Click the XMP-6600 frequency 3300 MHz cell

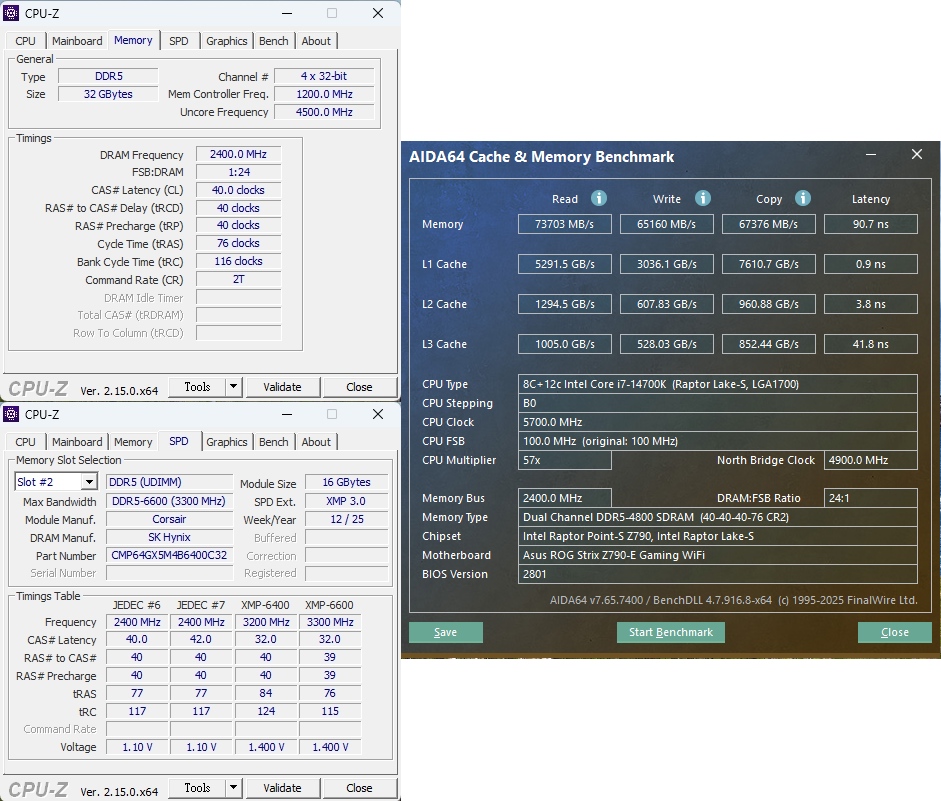click(x=330, y=622)
